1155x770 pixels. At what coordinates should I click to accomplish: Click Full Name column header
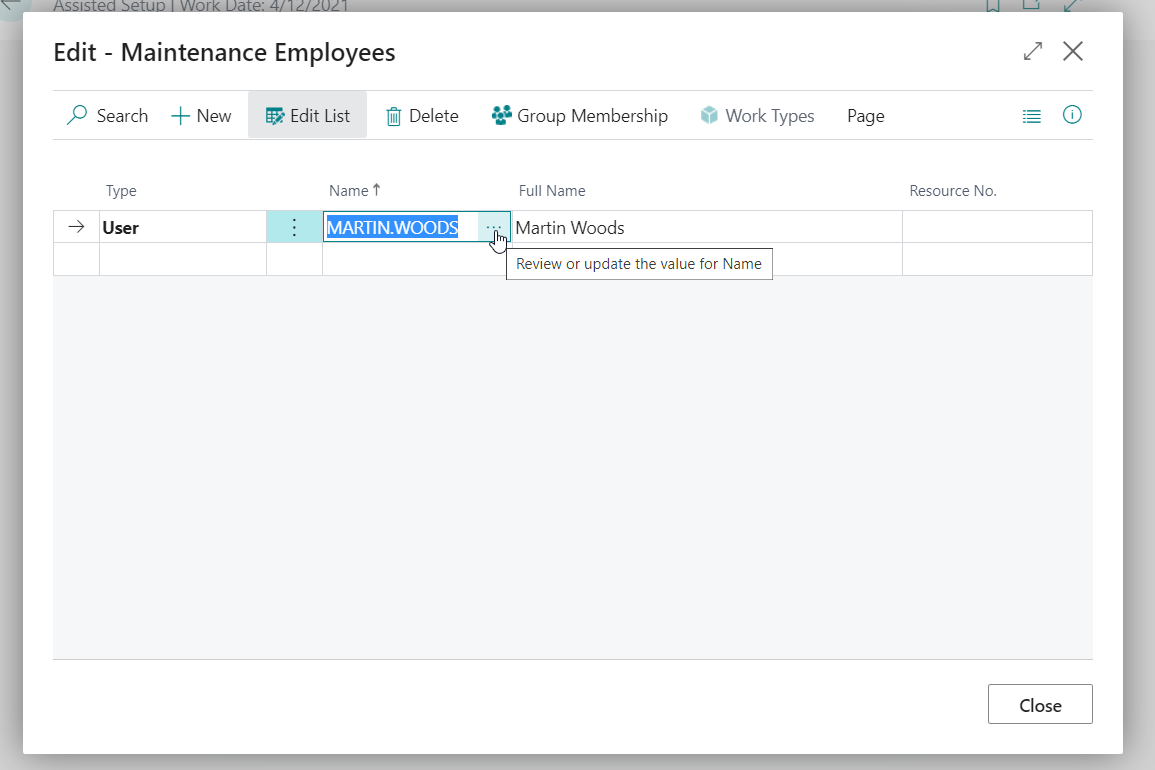click(552, 191)
